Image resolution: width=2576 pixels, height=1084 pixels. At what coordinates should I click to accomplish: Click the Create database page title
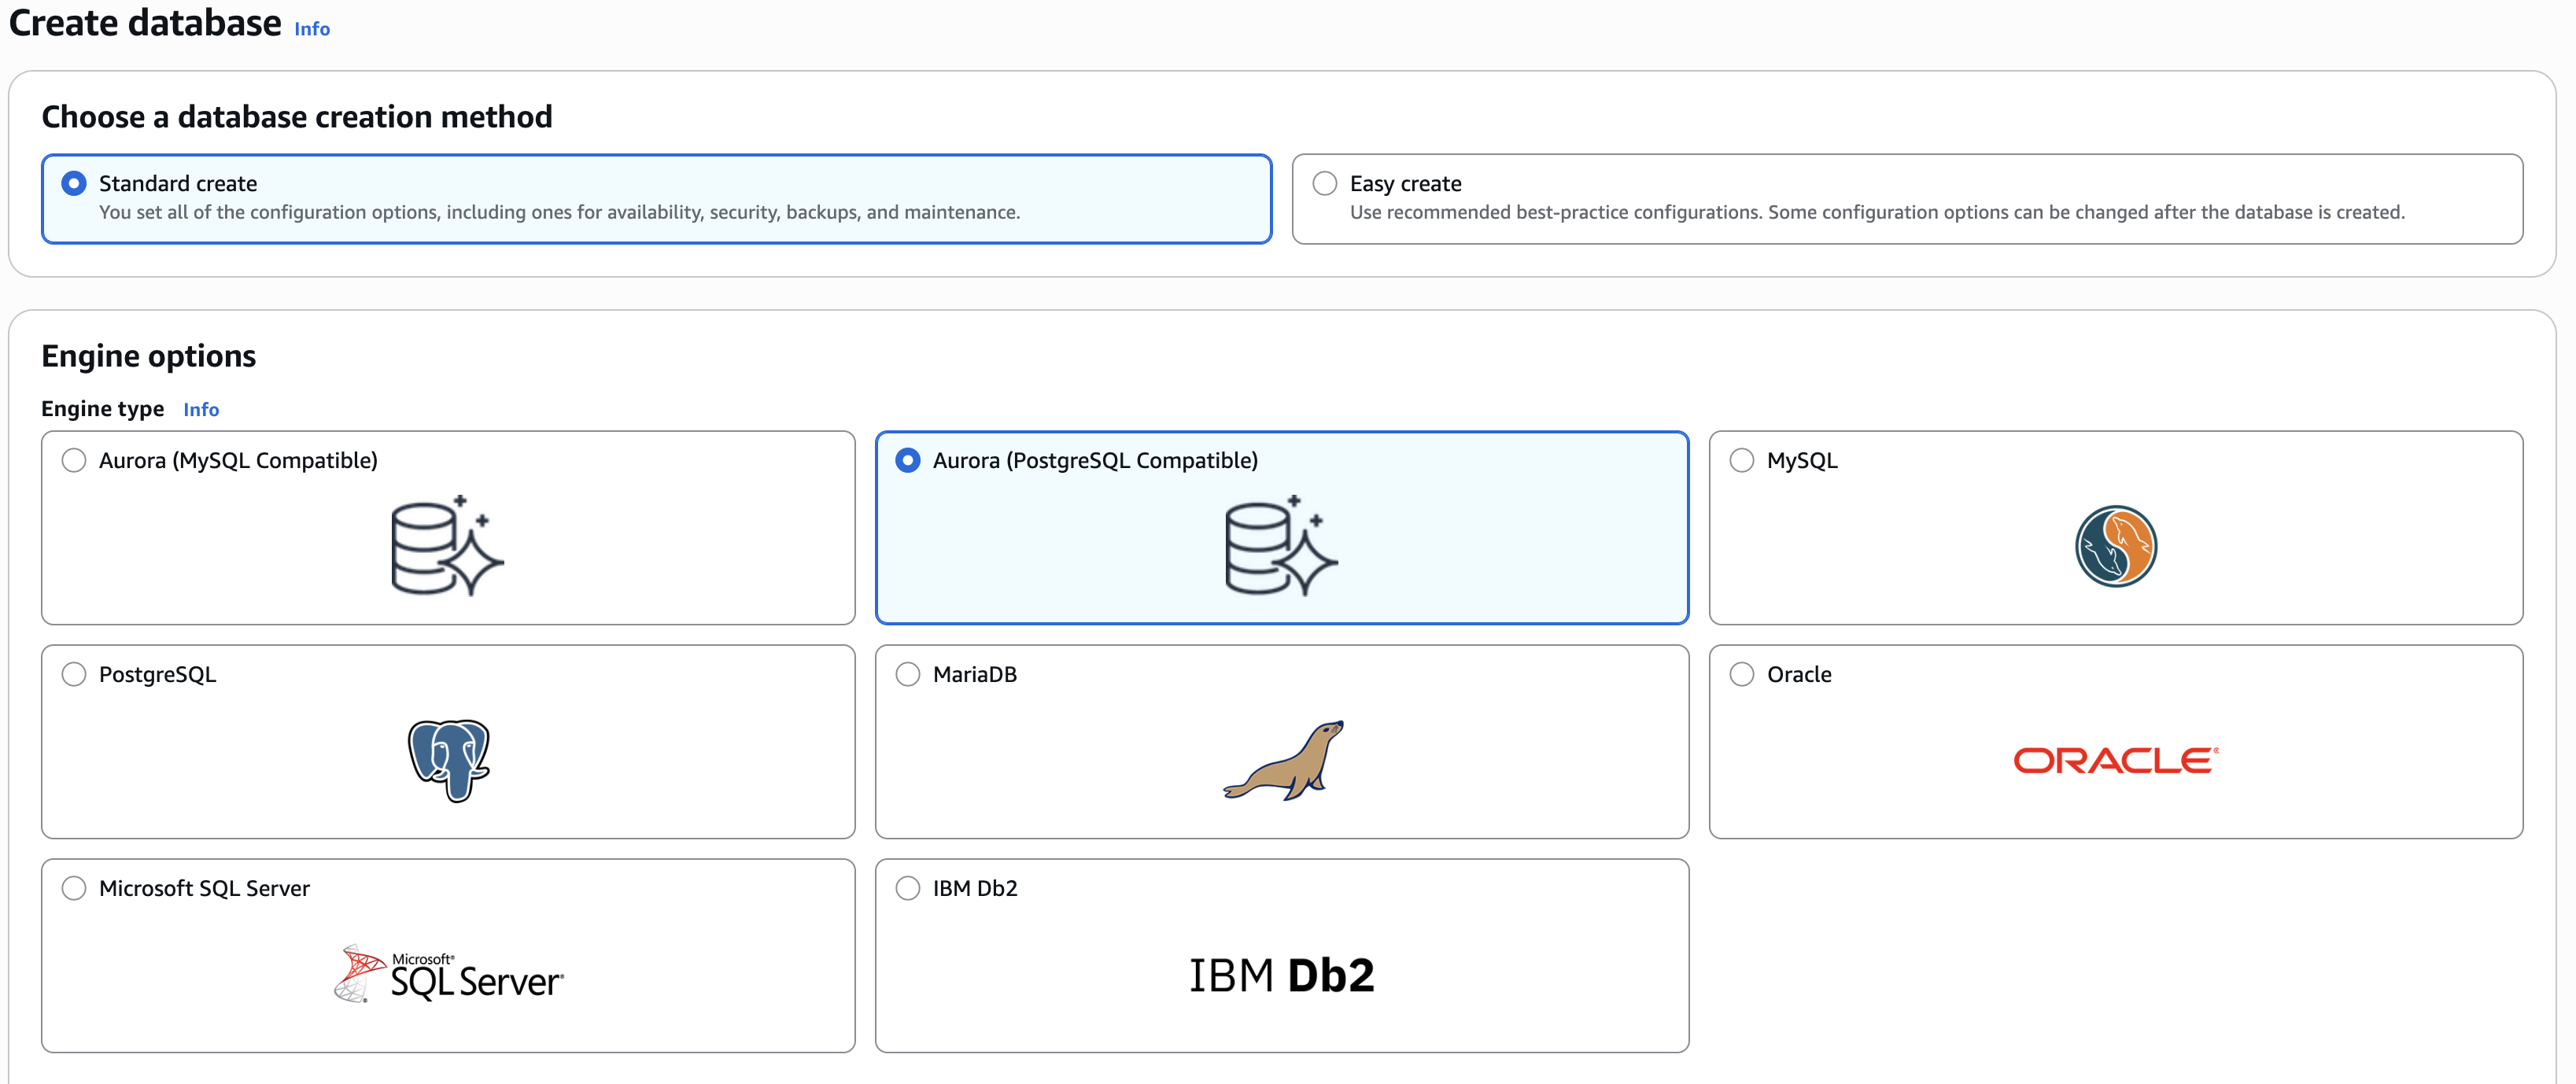tap(145, 23)
